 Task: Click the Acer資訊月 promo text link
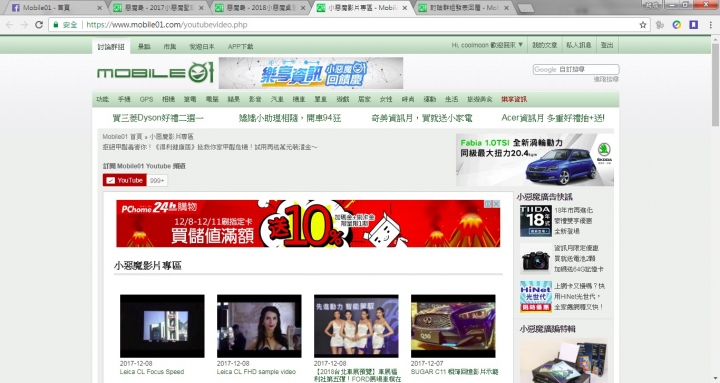pos(553,118)
